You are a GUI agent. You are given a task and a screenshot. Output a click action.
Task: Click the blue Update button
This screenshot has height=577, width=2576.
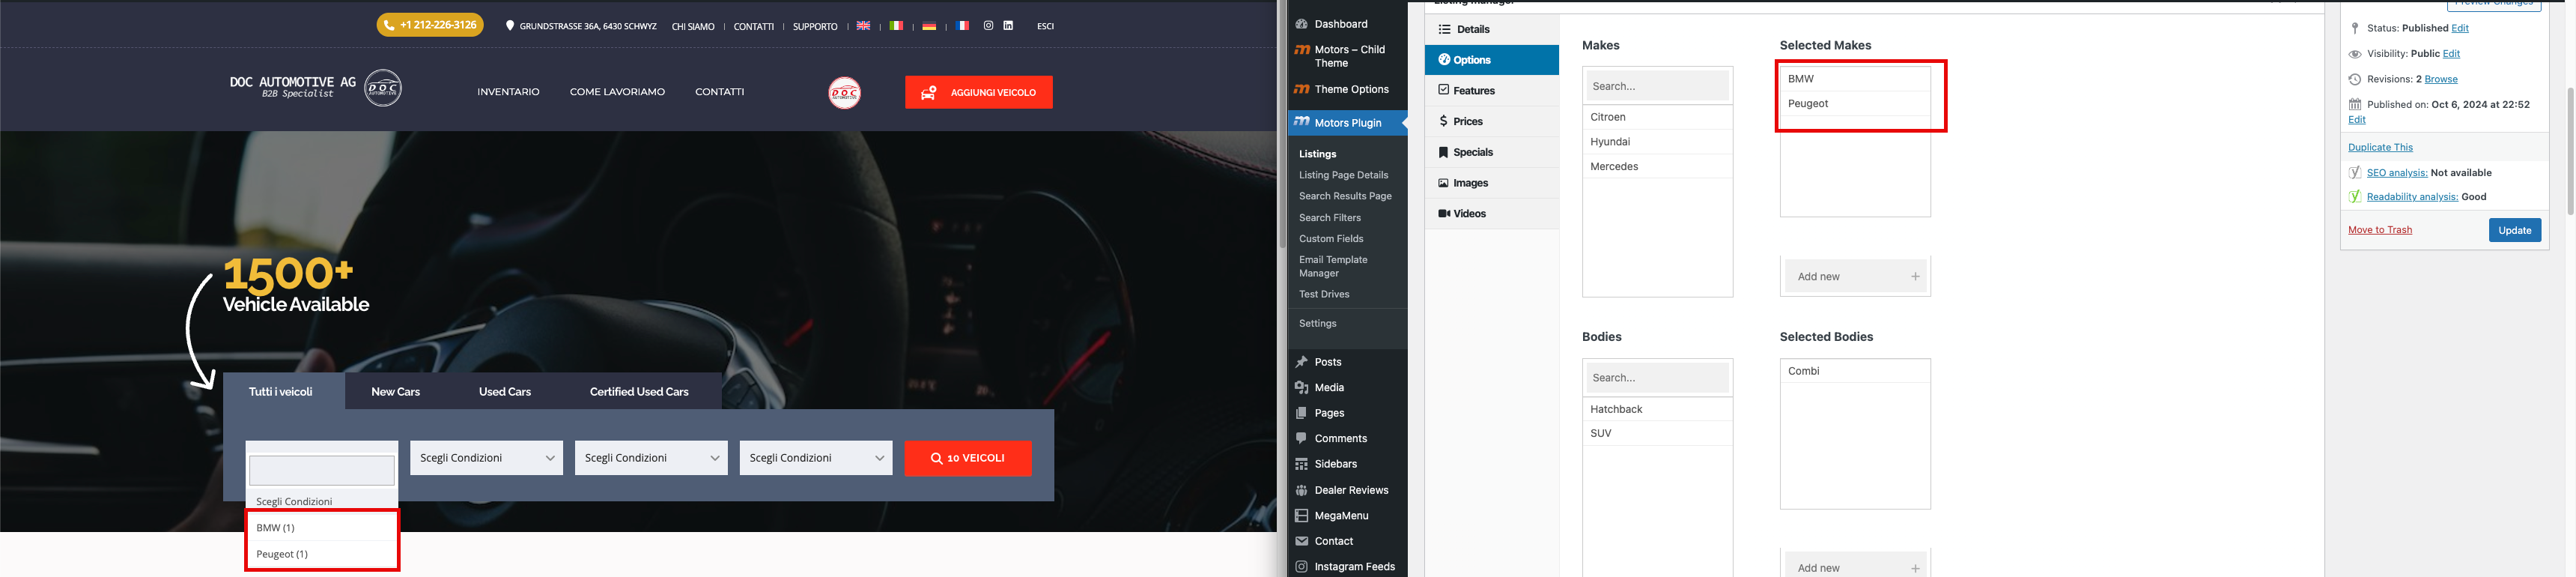pos(2514,230)
